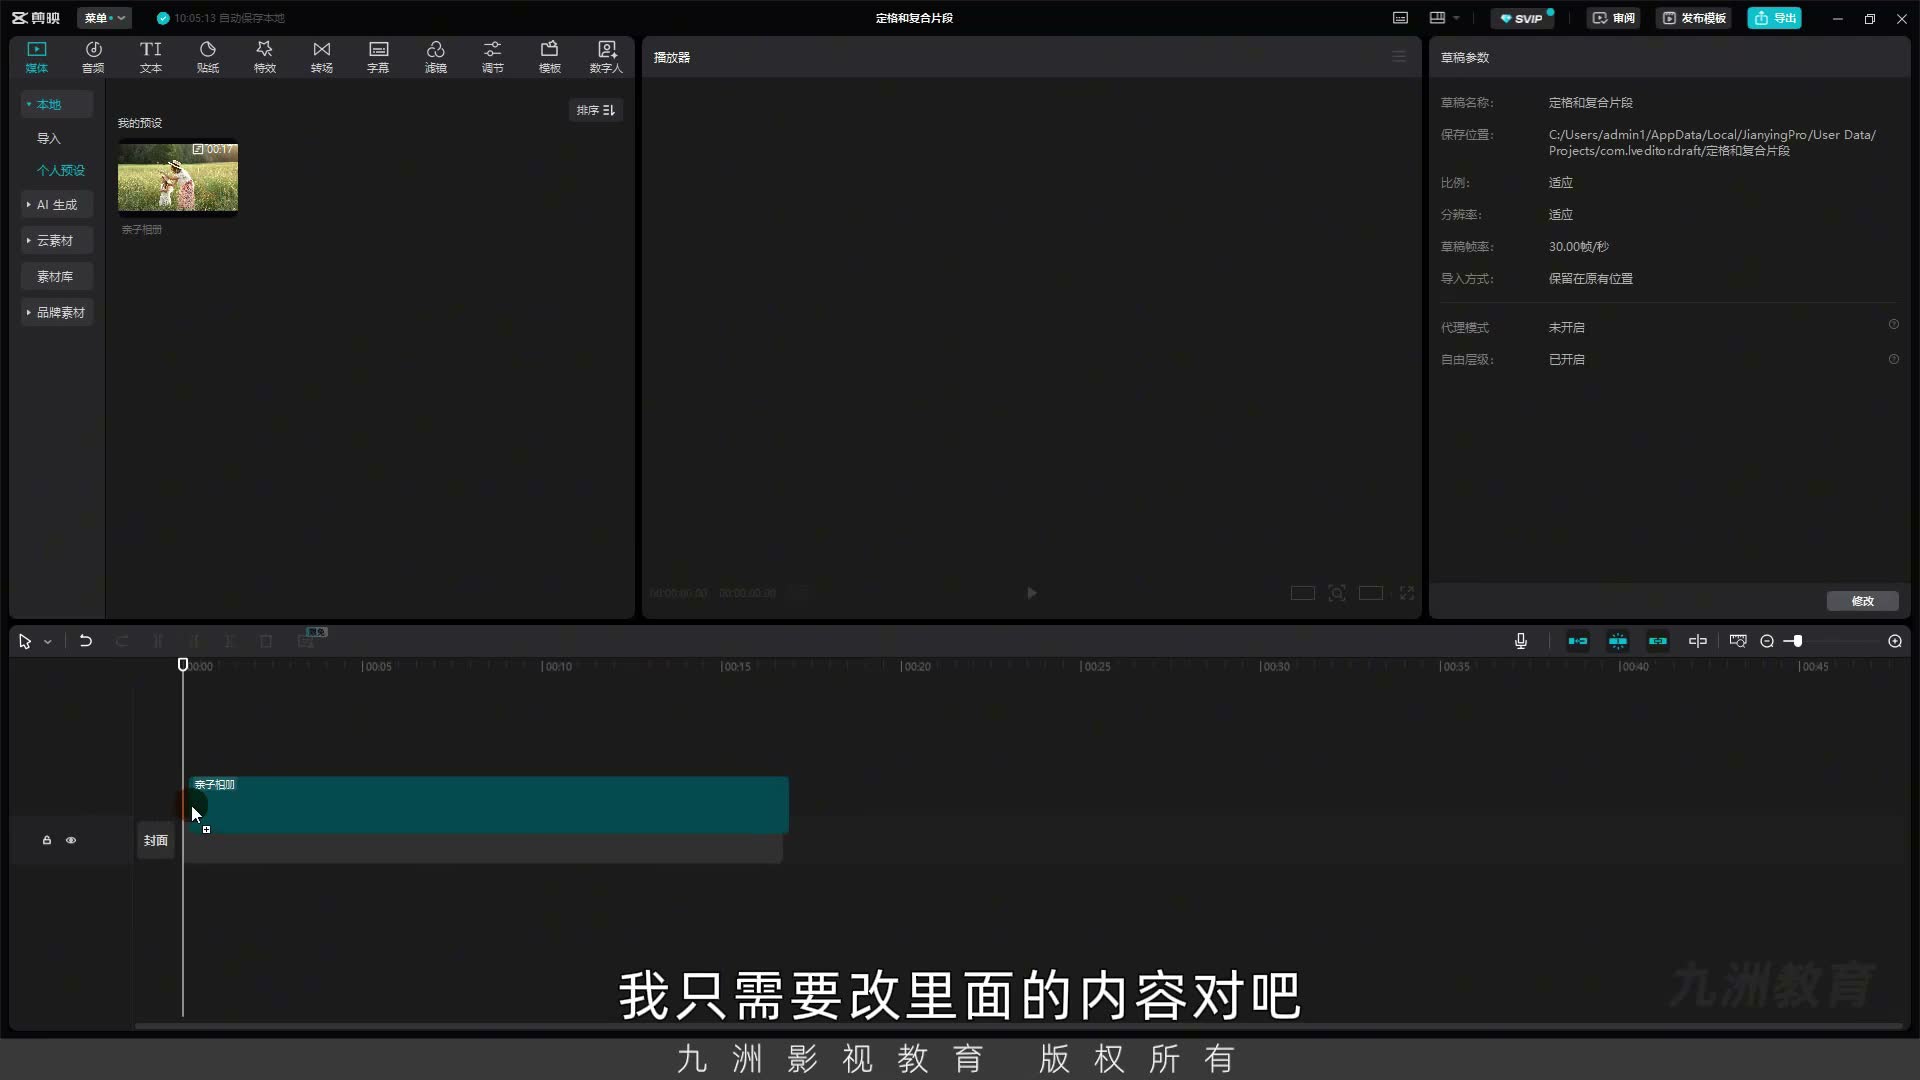Open the 排序 (Sort) dropdown

pyautogui.click(x=596, y=110)
